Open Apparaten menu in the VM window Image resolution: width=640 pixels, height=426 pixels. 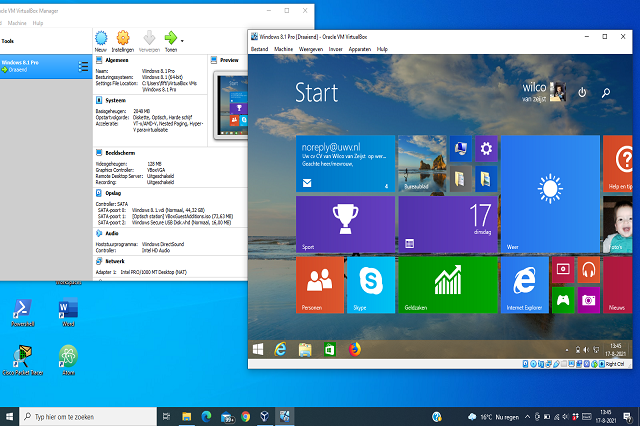pyautogui.click(x=360, y=49)
